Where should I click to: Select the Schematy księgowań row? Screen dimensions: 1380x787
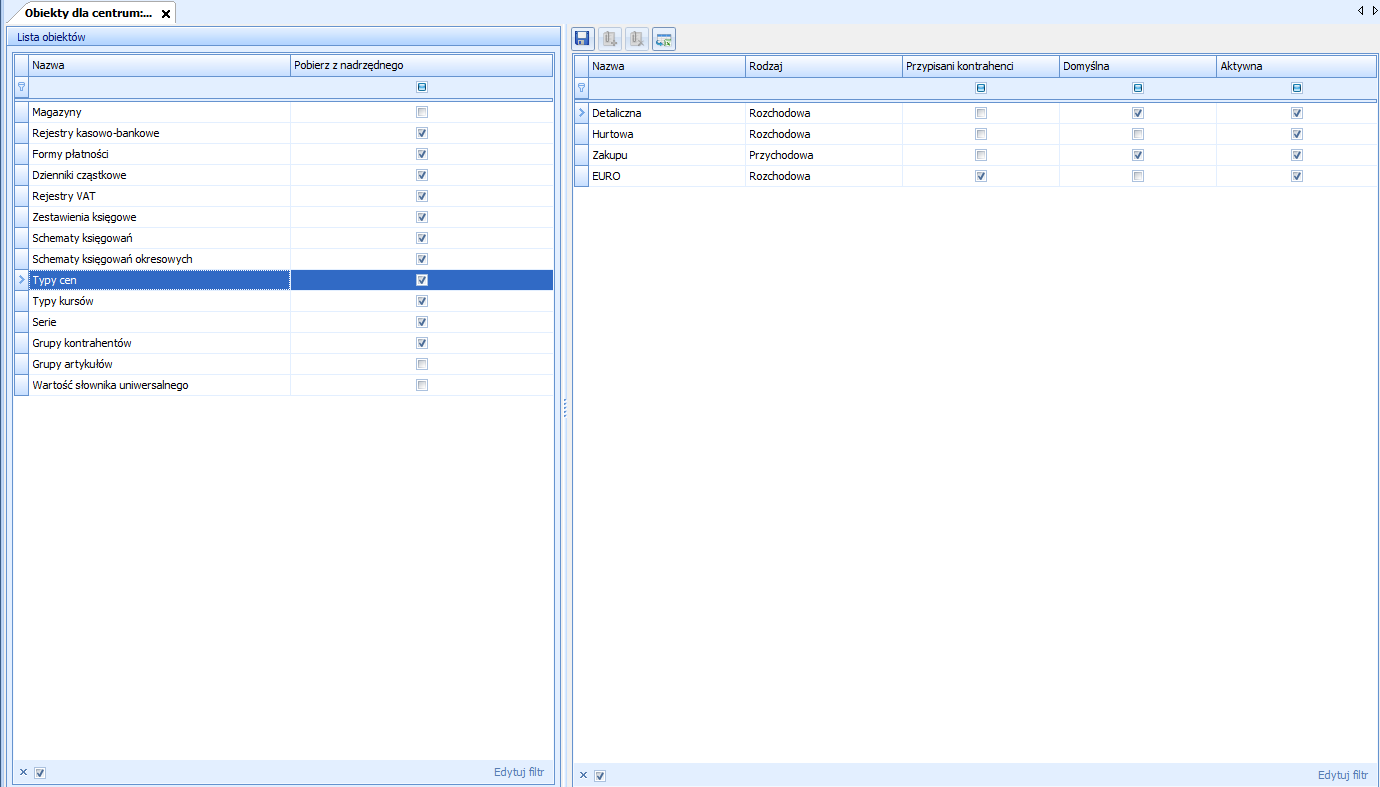(x=283, y=238)
